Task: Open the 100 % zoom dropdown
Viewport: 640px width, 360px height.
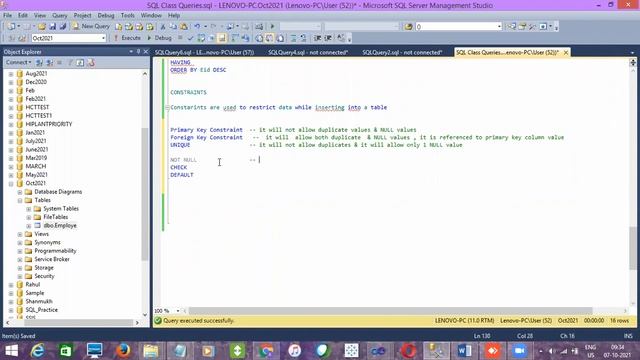Action: pyautogui.click(x=177, y=311)
